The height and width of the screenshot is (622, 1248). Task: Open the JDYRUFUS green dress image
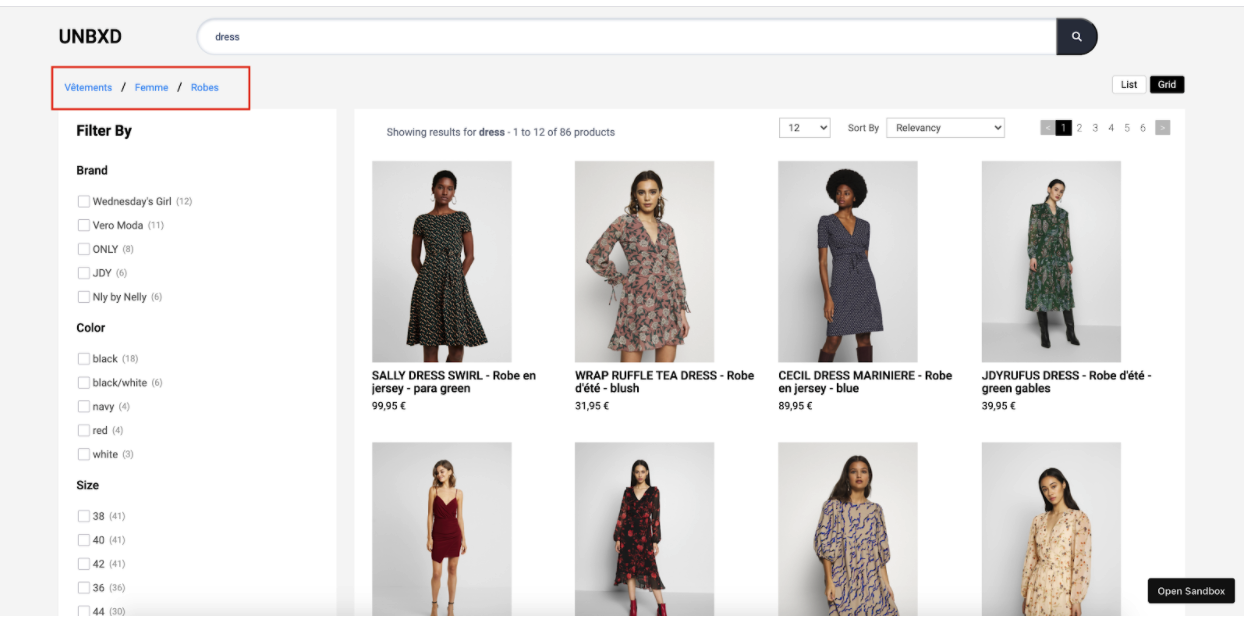(x=1051, y=262)
